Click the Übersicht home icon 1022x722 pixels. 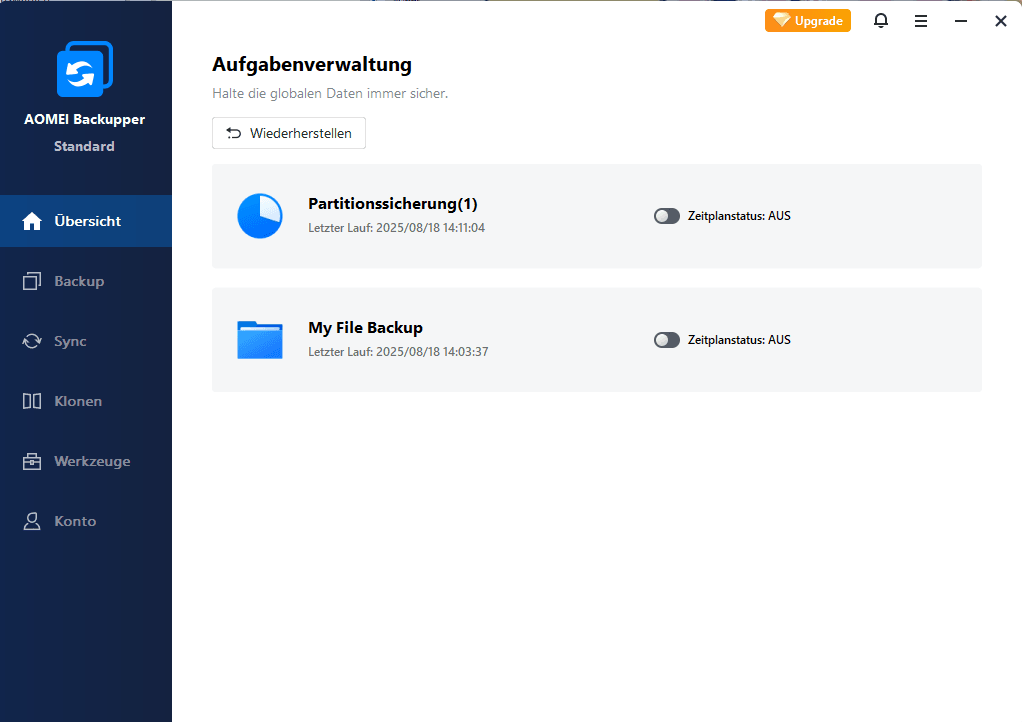coord(32,221)
